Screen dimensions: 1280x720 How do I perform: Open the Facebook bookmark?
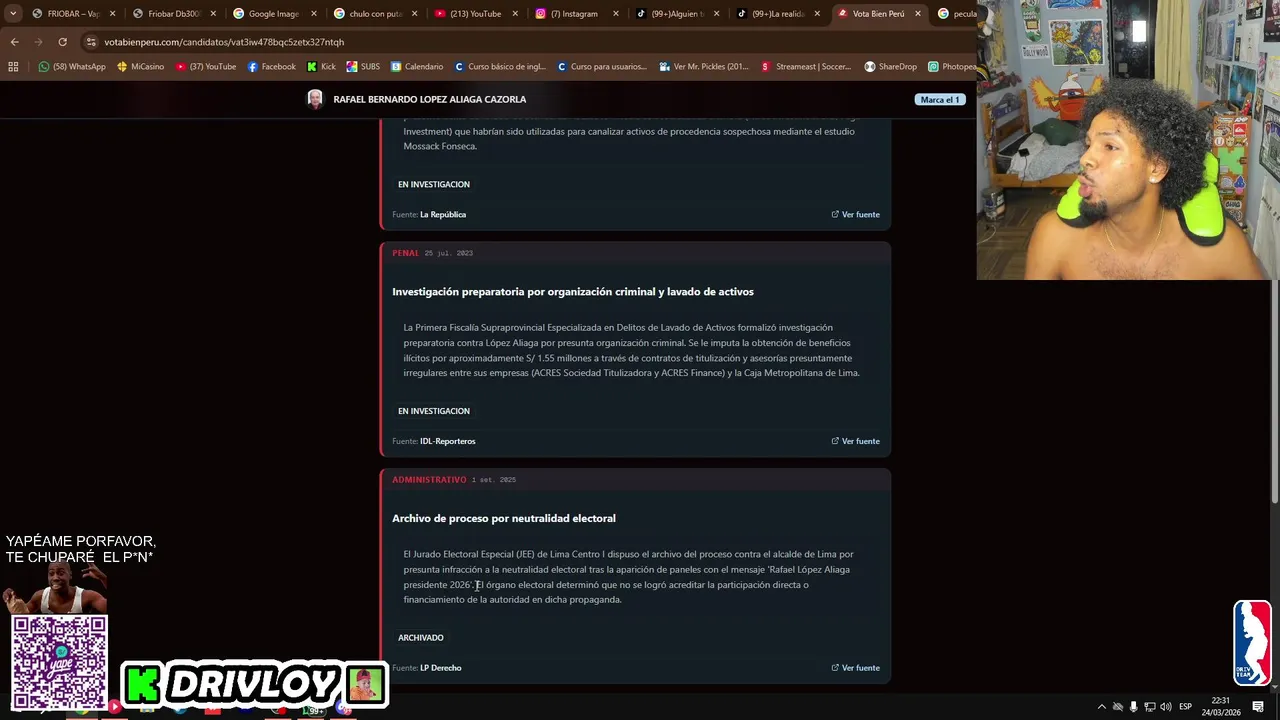(x=271, y=67)
